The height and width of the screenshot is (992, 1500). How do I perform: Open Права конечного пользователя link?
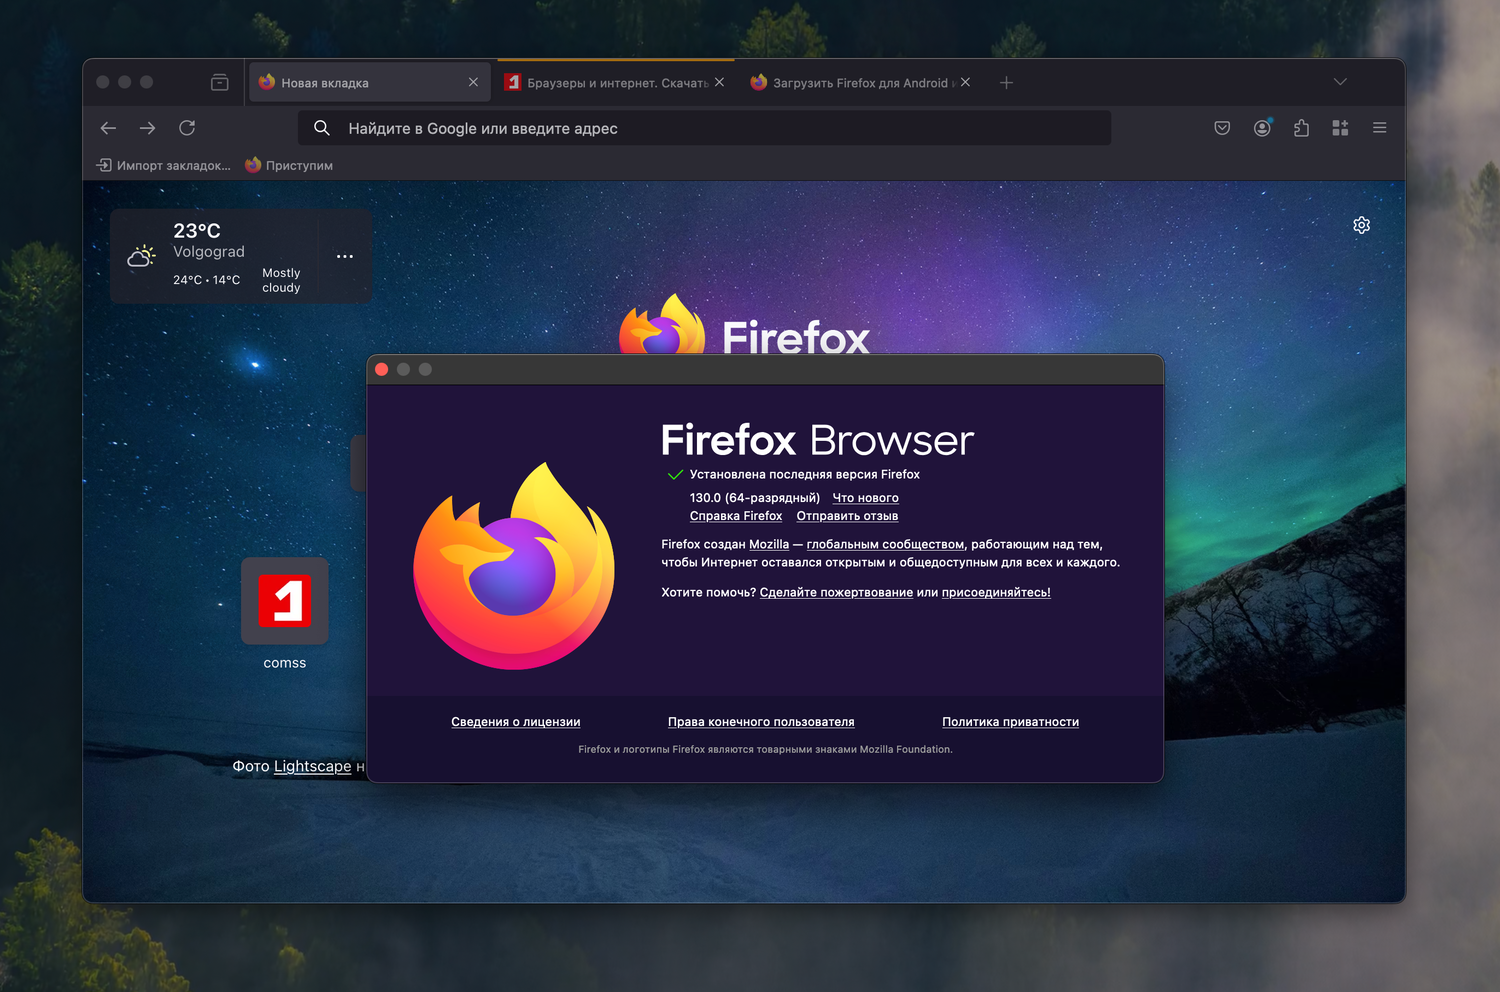pyautogui.click(x=761, y=722)
